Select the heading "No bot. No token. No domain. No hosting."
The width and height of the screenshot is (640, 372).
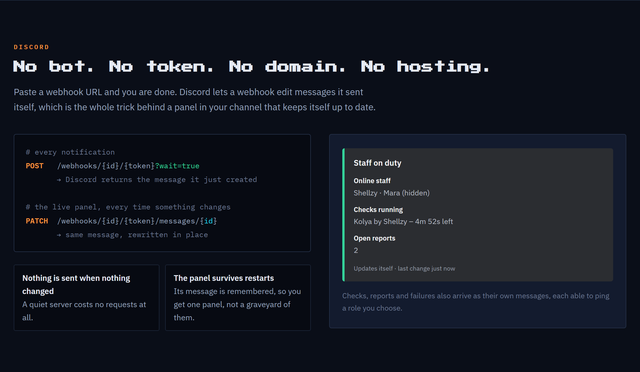(251, 66)
